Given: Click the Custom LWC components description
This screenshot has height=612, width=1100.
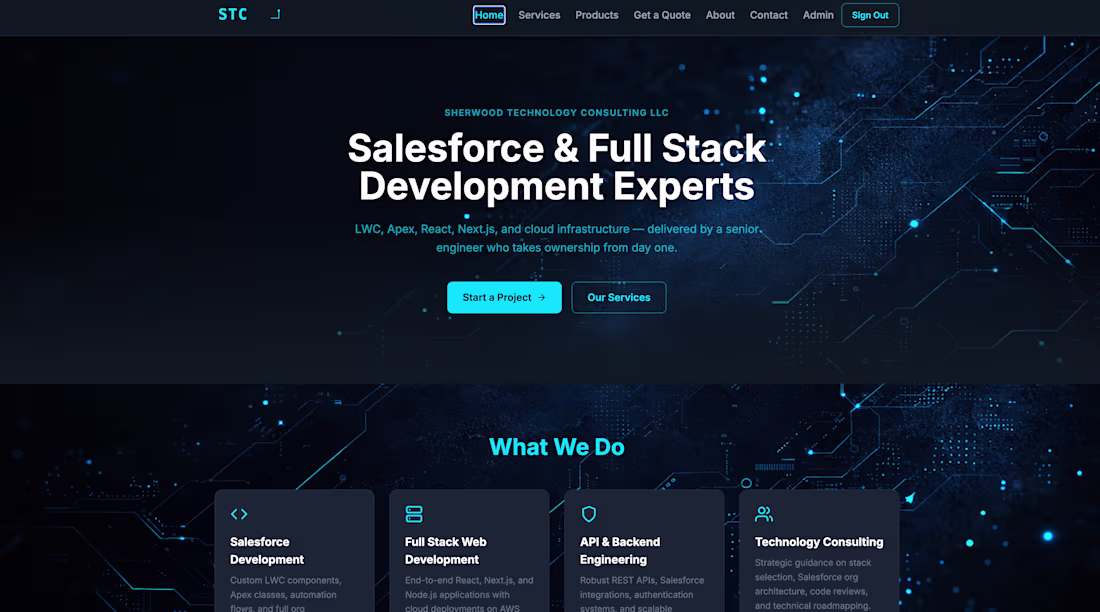Looking at the screenshot, I should [286, 594].
